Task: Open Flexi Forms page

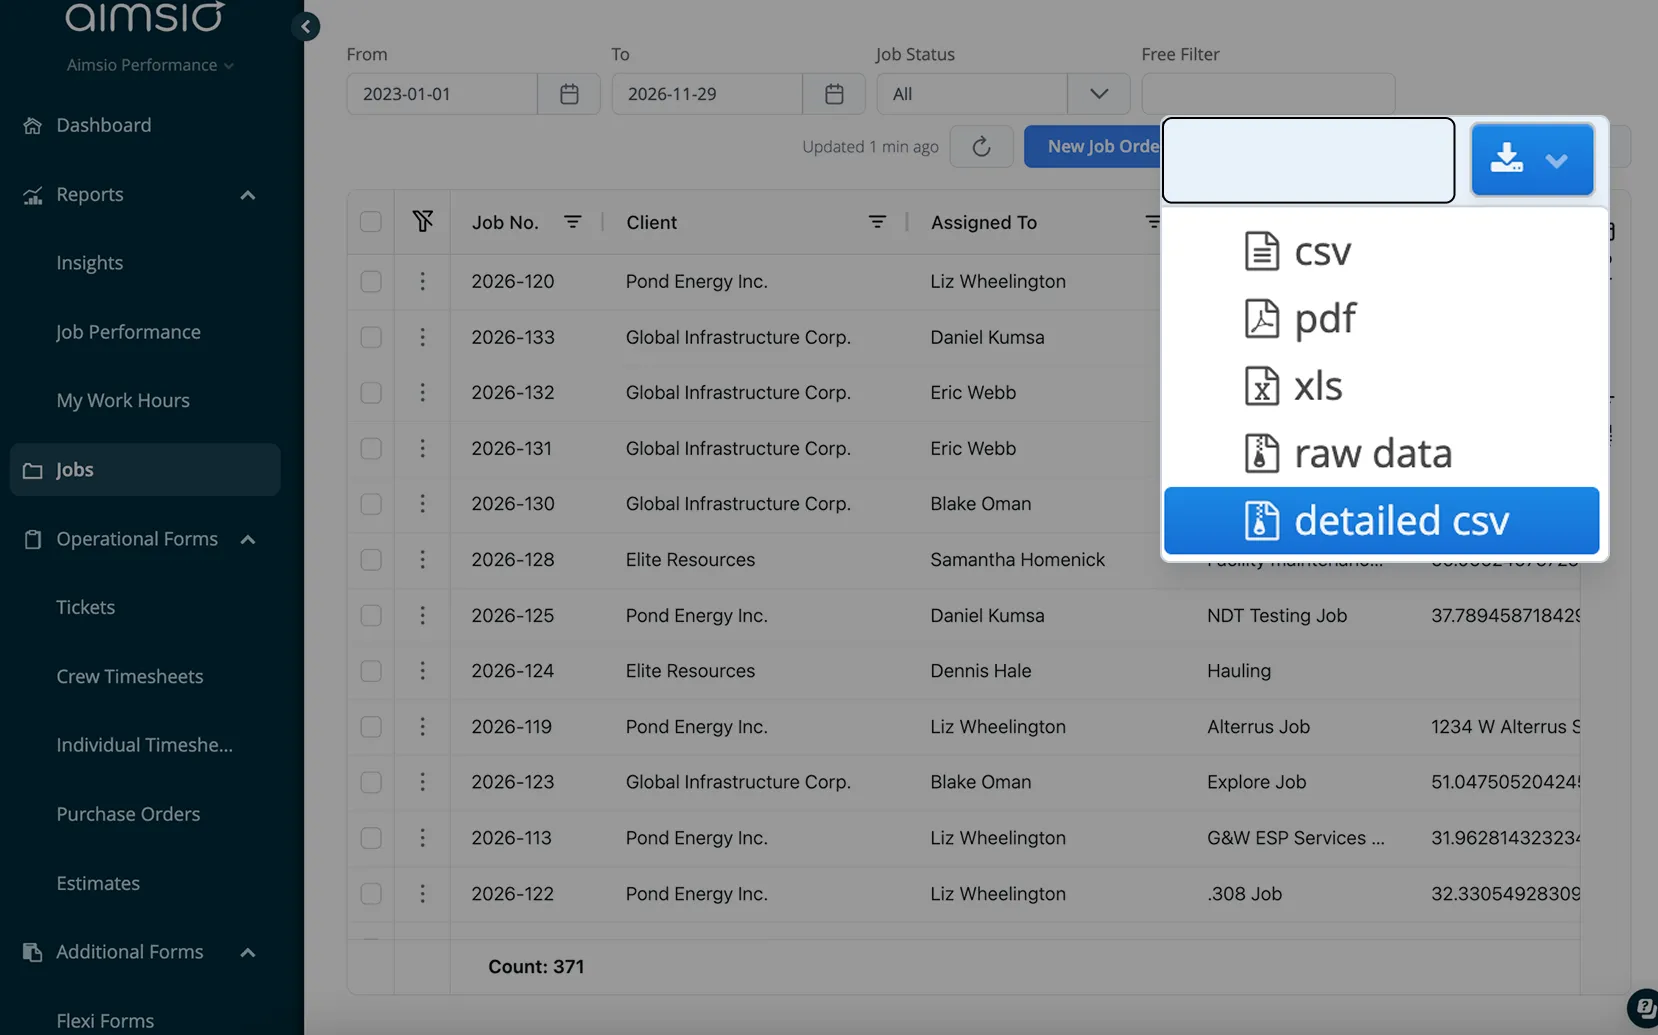Action: point(105,1021)
